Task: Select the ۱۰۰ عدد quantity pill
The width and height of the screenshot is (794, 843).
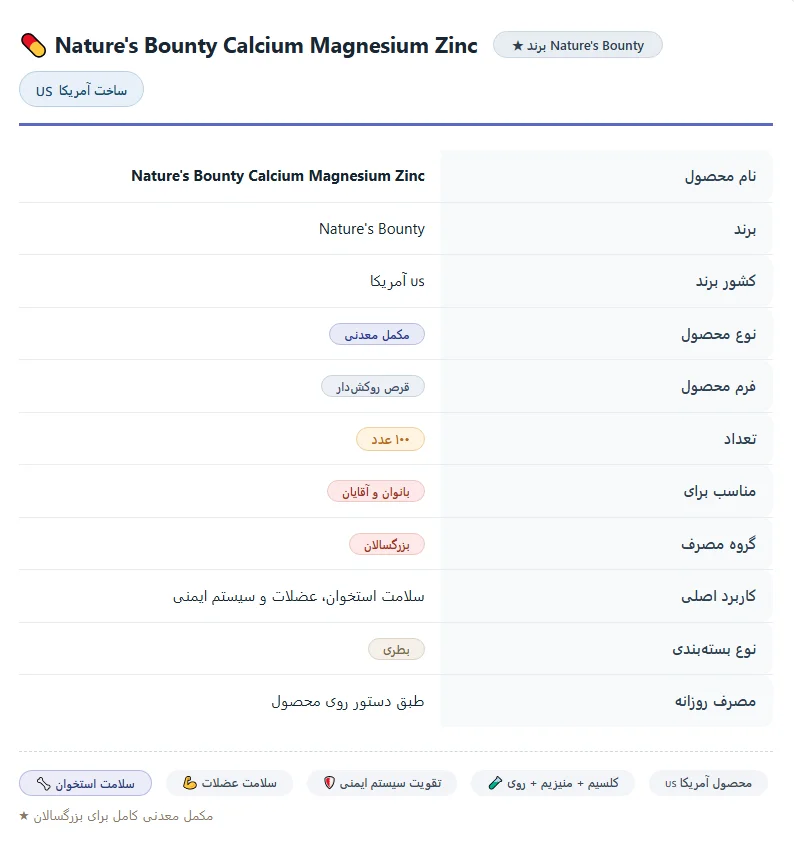Action: (390, 439)
